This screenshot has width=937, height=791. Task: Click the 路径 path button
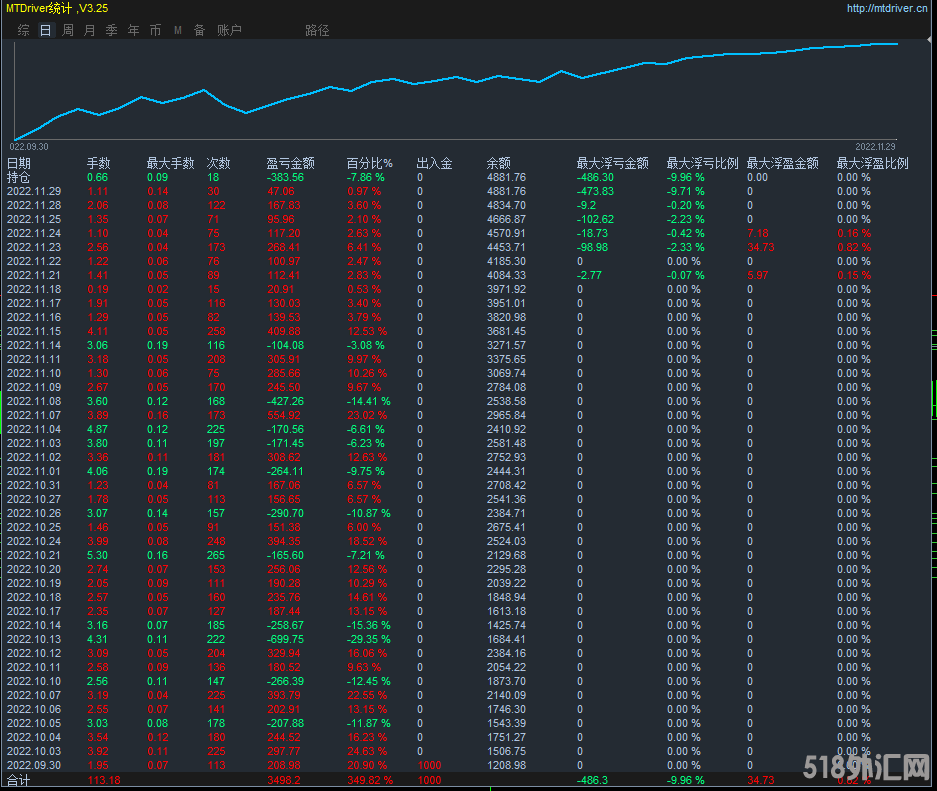coord(316,30)
